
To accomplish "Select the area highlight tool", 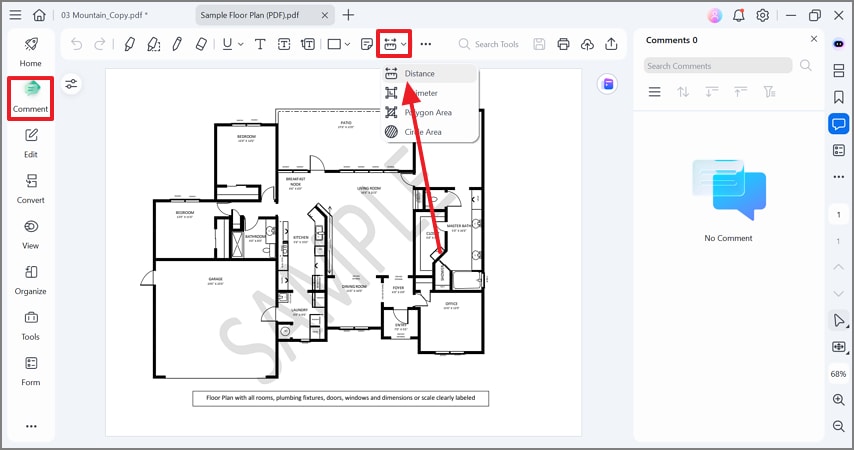I will [154, 44].
